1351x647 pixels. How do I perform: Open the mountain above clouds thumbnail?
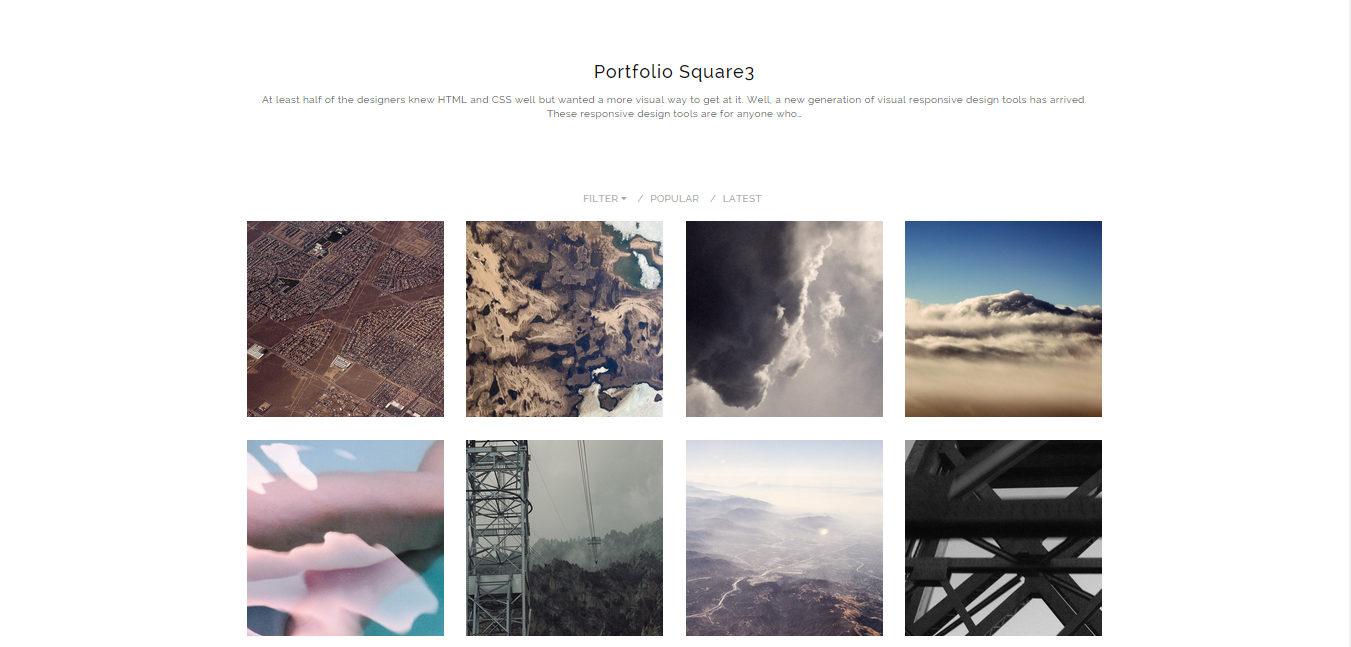coord(1003,319)
